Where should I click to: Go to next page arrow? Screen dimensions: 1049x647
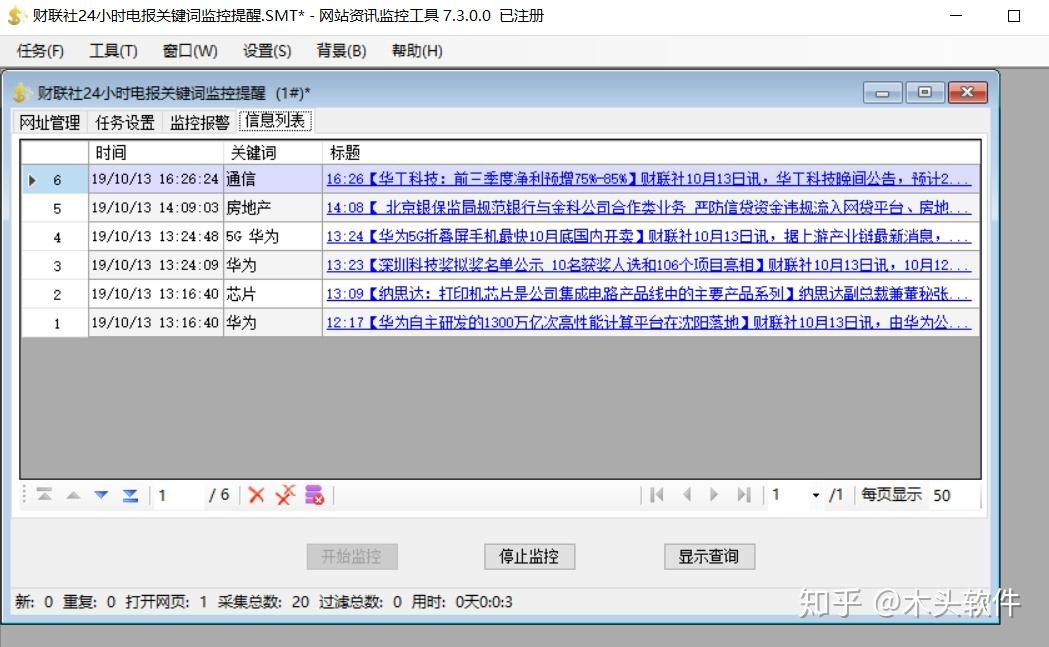[714, 494]
